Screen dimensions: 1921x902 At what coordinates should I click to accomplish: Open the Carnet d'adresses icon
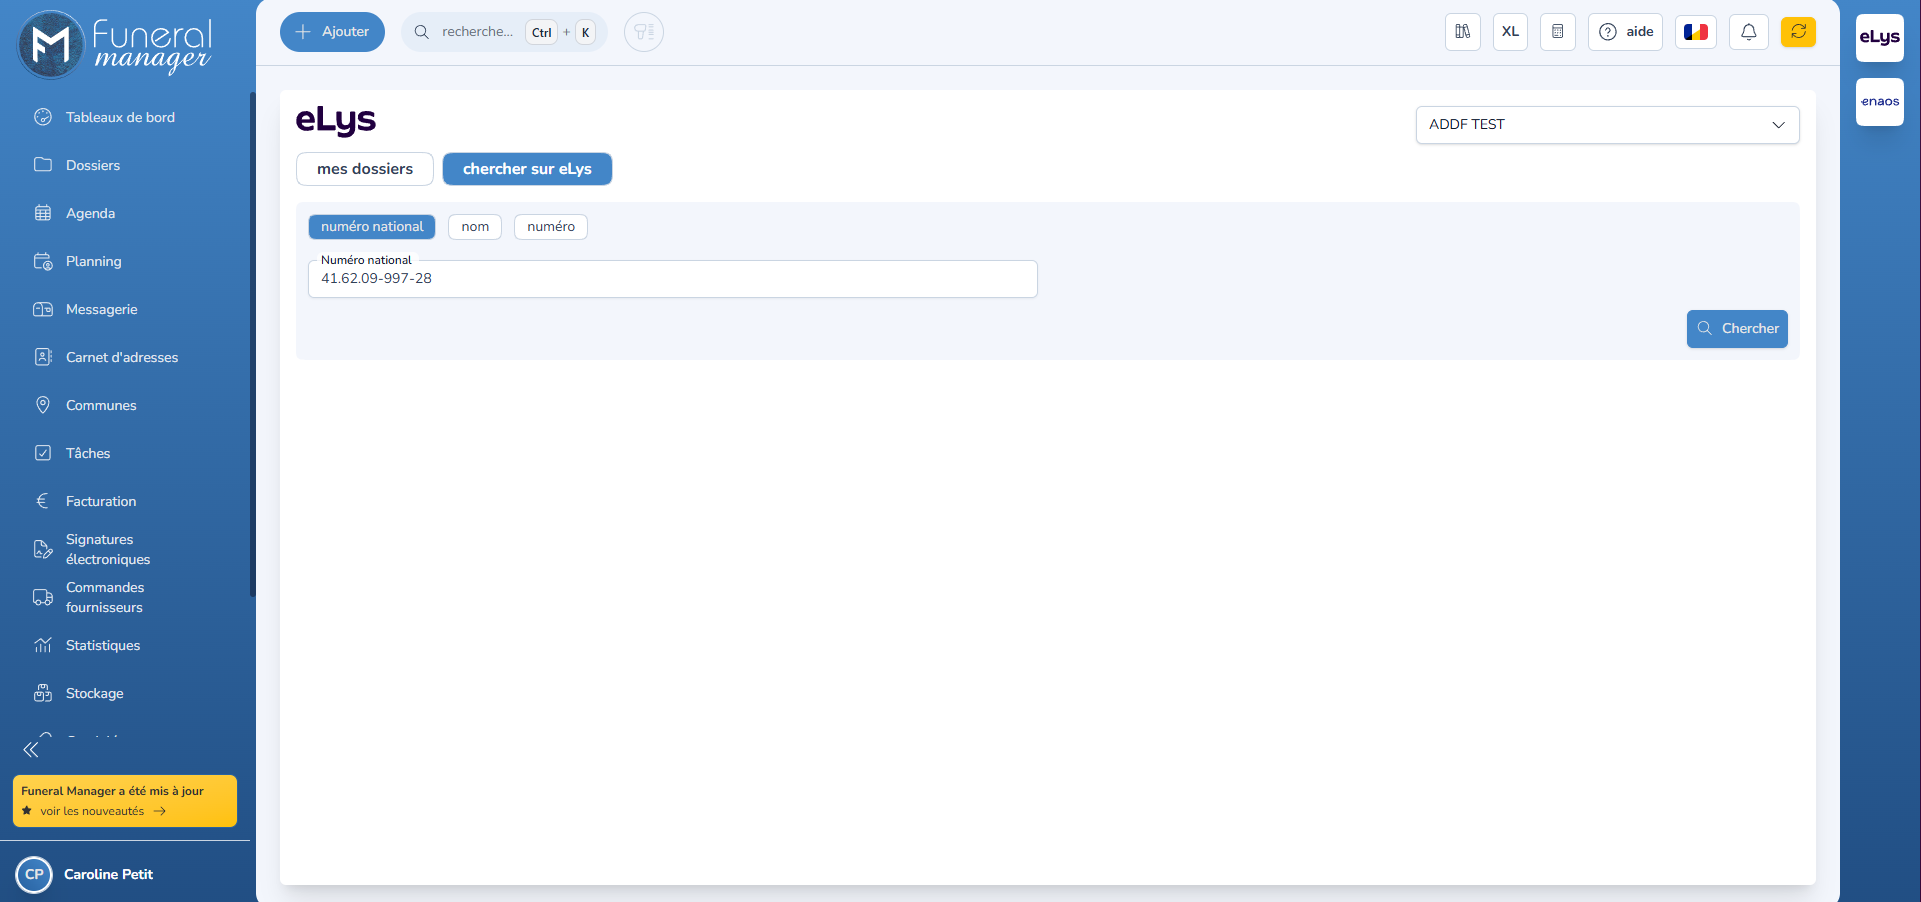[x=43, y=357]
